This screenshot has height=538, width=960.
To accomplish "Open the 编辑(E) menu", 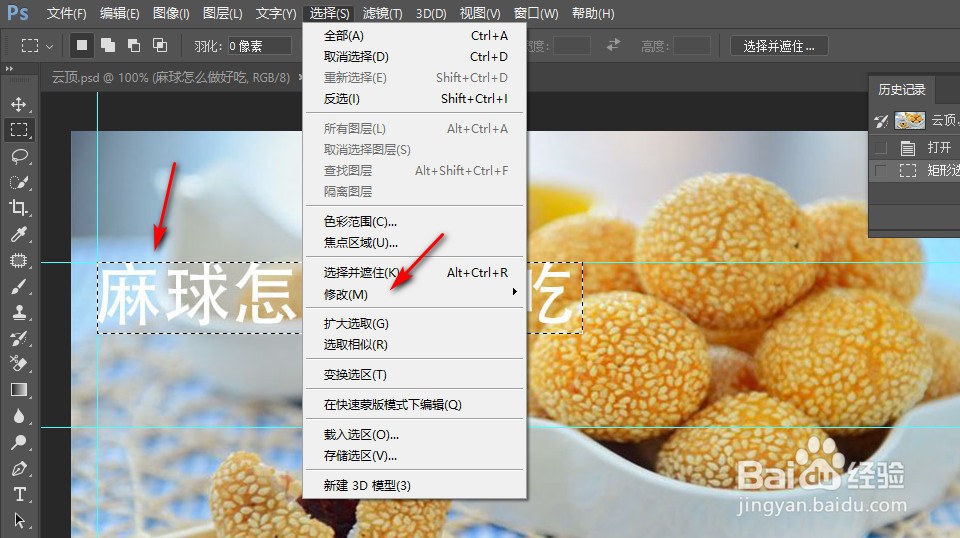I will 119,13.
